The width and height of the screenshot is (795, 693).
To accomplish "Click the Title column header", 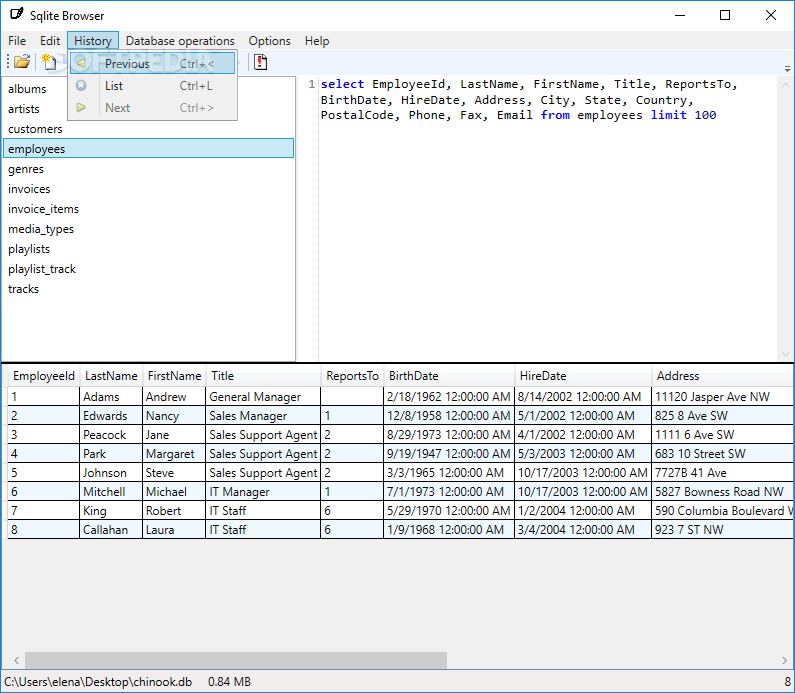I will pyautogui.click(x=263, y=376).
